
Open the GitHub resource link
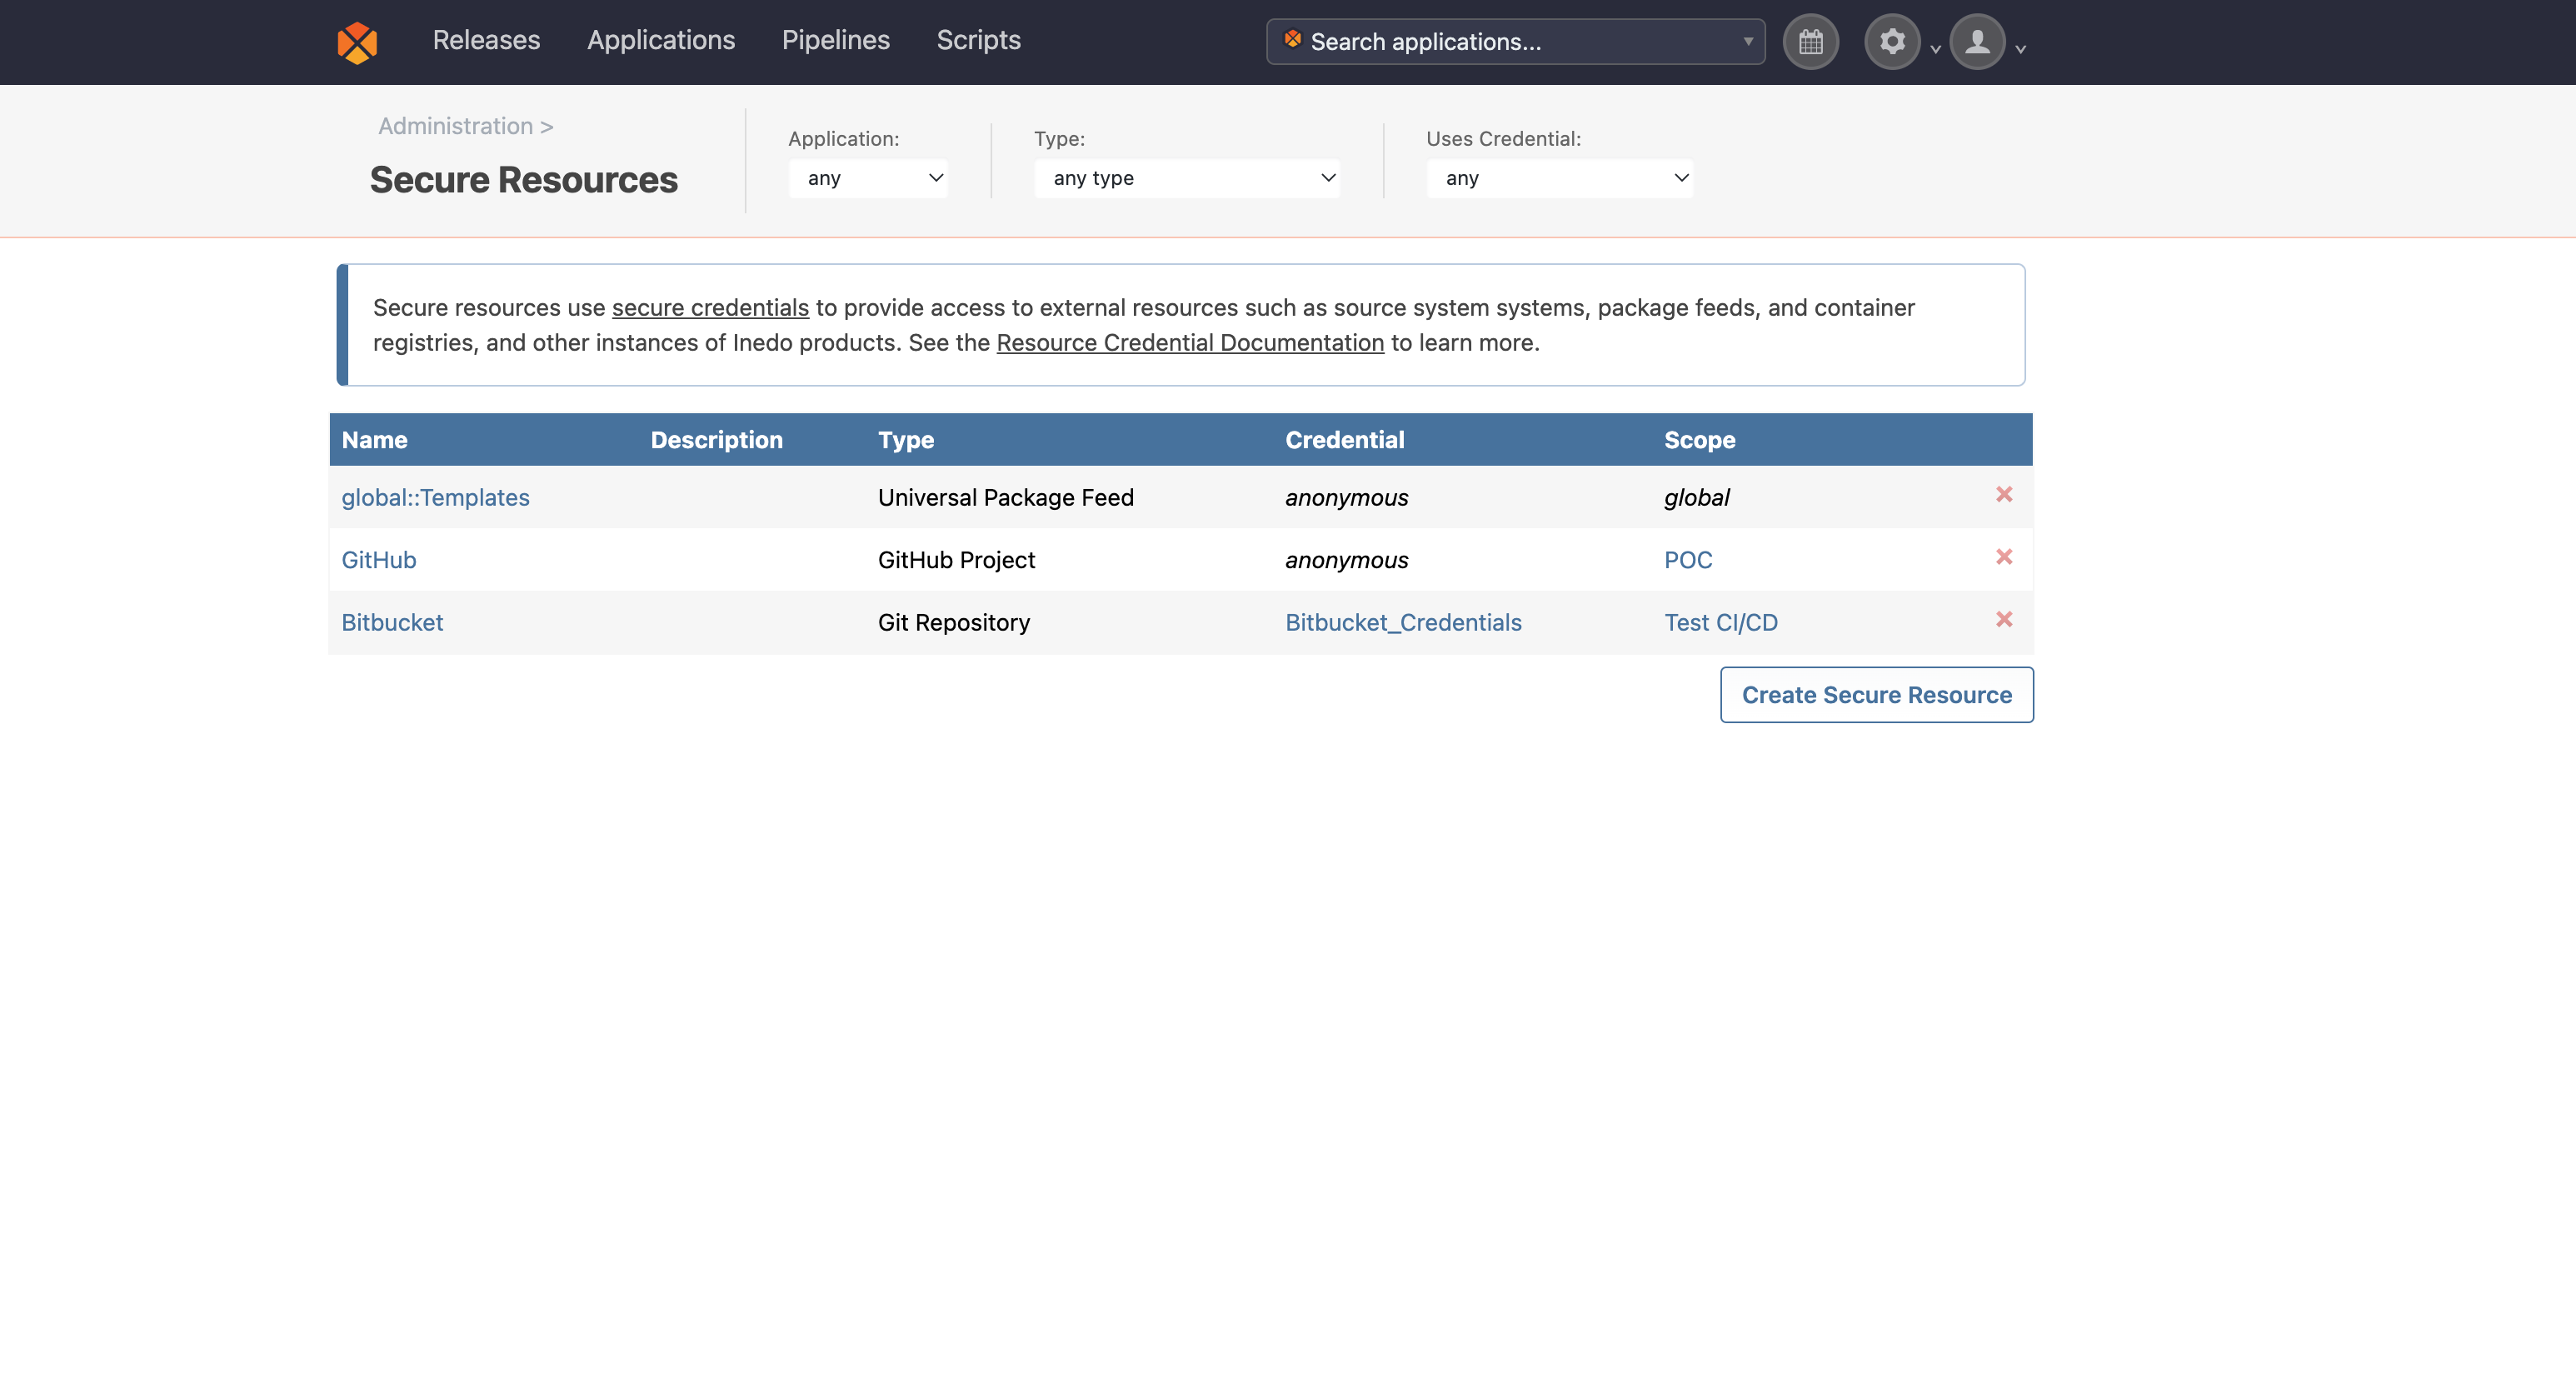378,560
